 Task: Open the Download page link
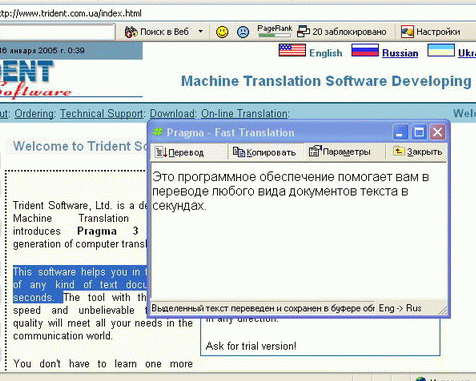172,114
